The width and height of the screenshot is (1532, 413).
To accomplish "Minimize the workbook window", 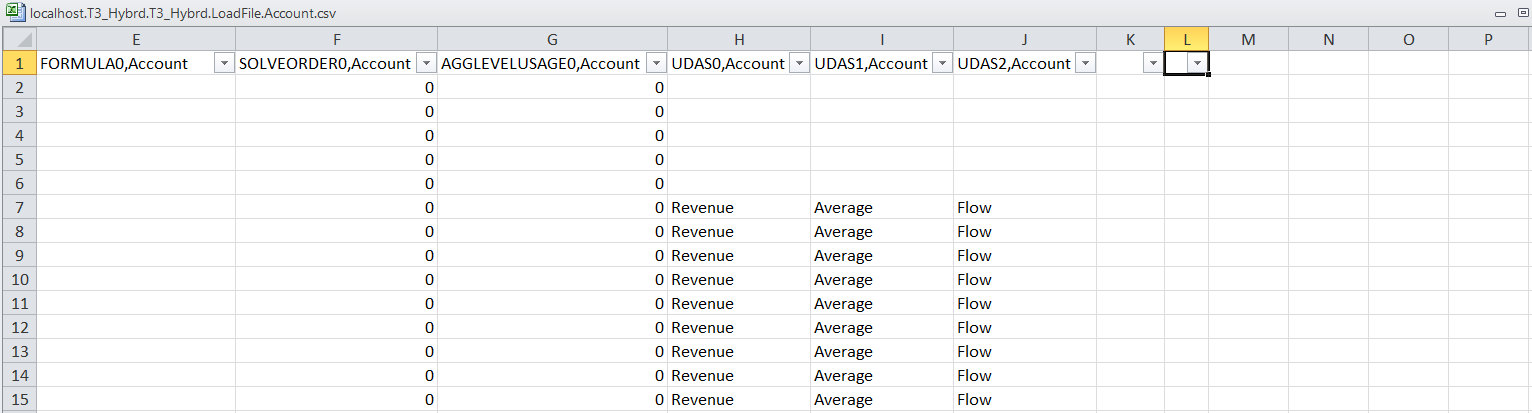I will click(1499, 14).
